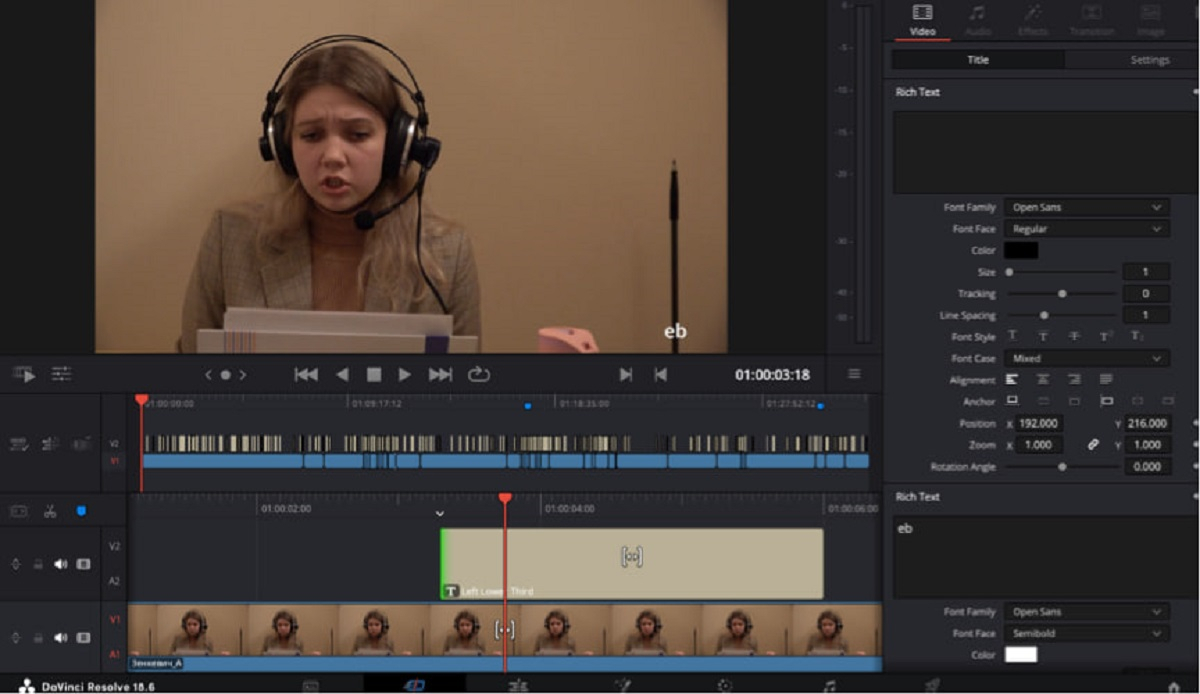Viewport: 1200px width, 694px height.
Task: Apply the strikethrough Font Style icon
Action: pyautogui.click(x=1075, y=337)
